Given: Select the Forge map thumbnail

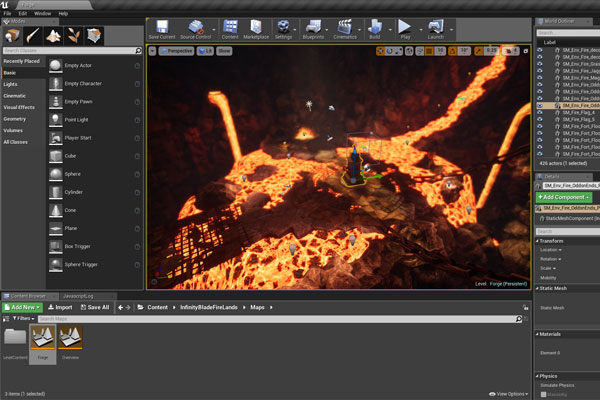Looking at the screenshot, I should coord(42,338).
